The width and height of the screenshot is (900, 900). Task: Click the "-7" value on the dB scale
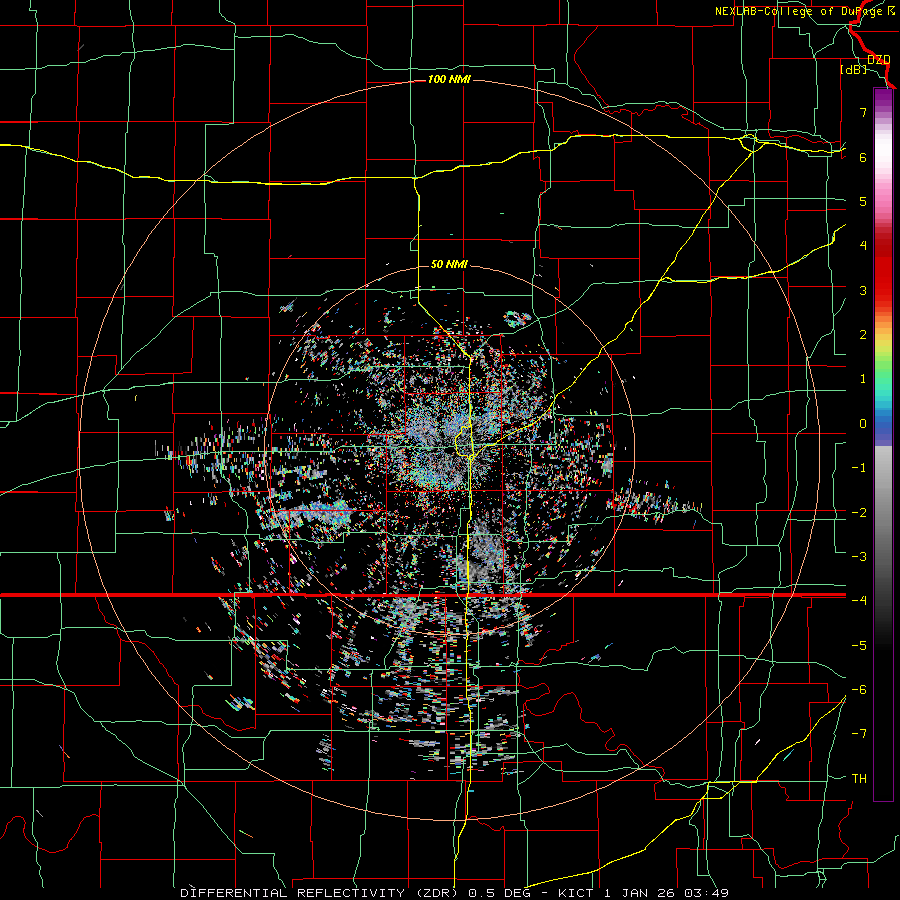(859, 734)
